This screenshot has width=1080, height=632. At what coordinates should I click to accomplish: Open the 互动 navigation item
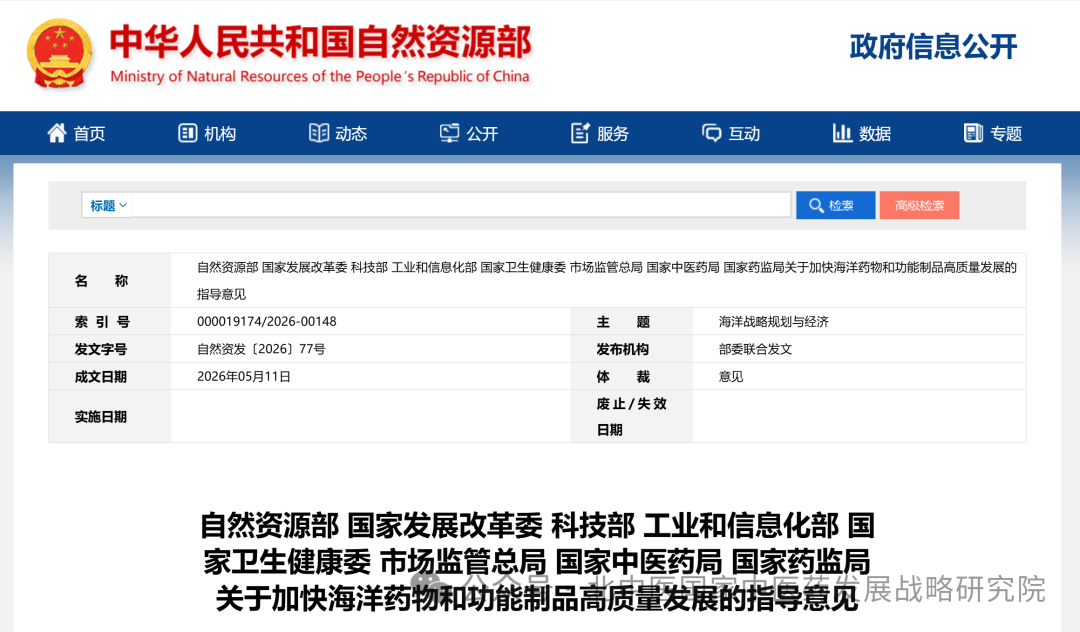pos(731,133)
